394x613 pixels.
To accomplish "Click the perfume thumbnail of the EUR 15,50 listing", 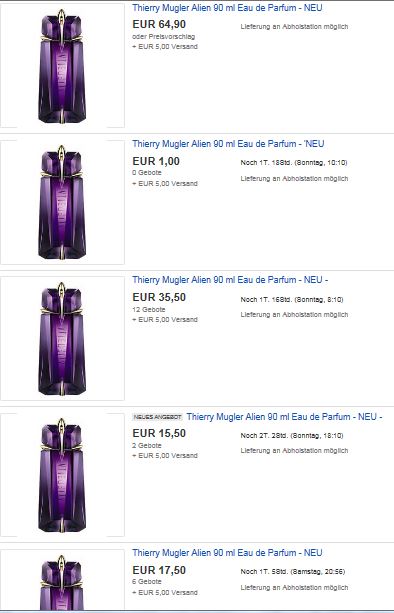I will [62, 475].
